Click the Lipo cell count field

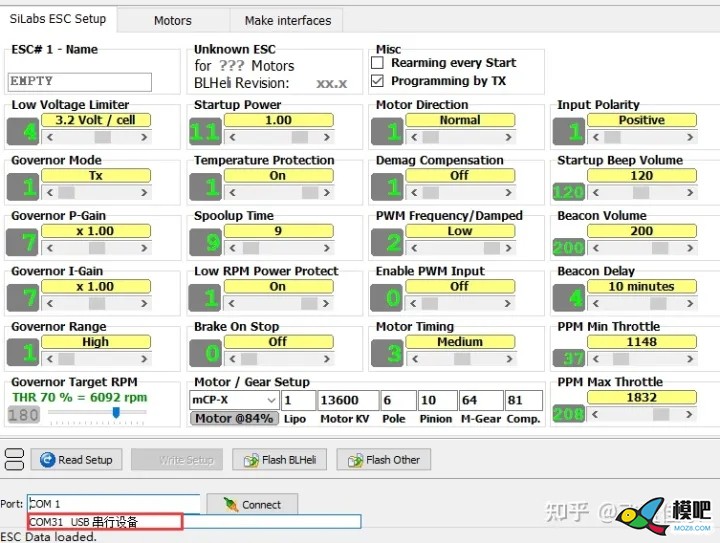click(x=298, y=400)
